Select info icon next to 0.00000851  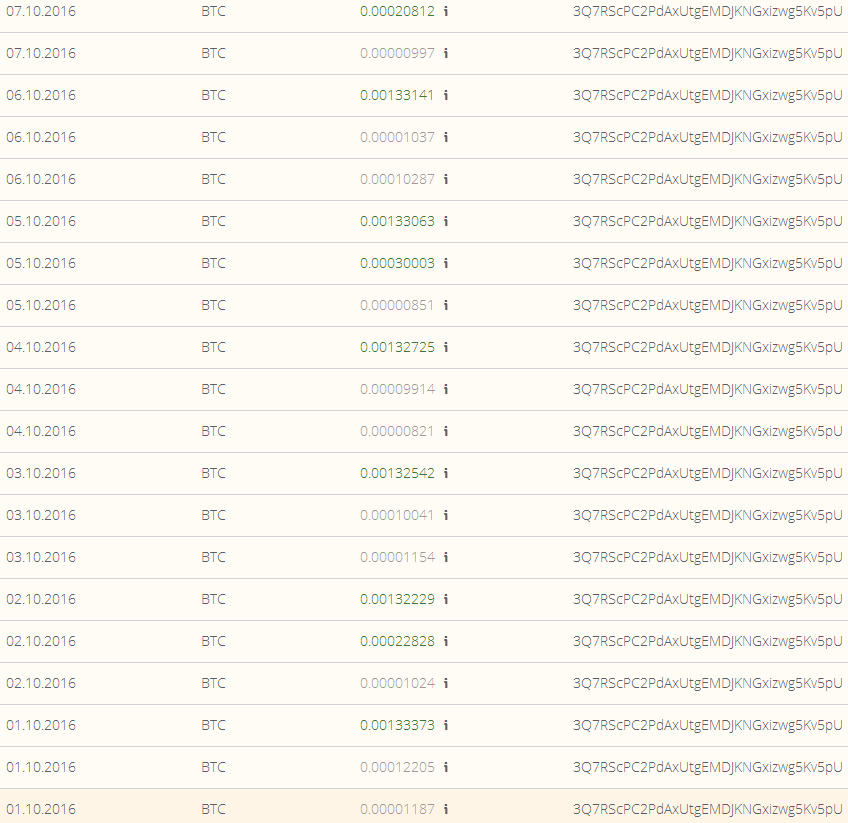(x=446, y=305)
